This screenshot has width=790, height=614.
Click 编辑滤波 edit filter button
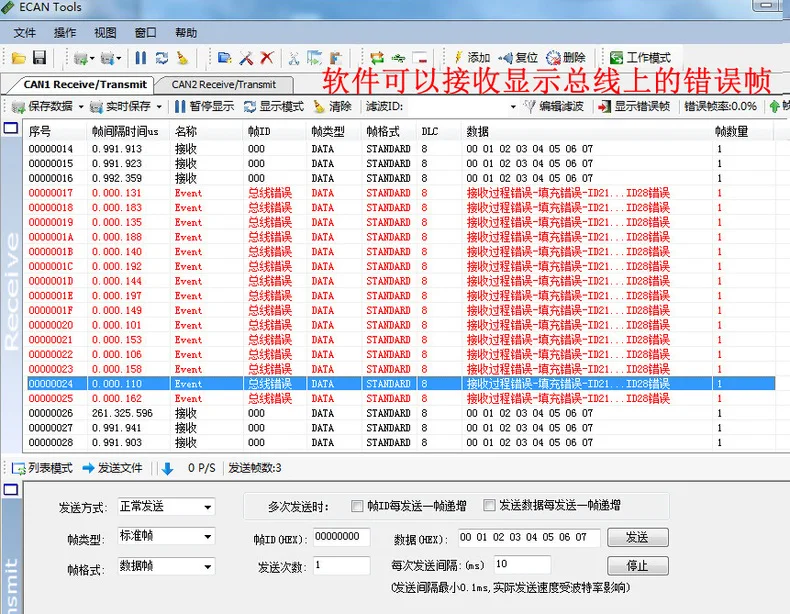(x=554, y=106)
